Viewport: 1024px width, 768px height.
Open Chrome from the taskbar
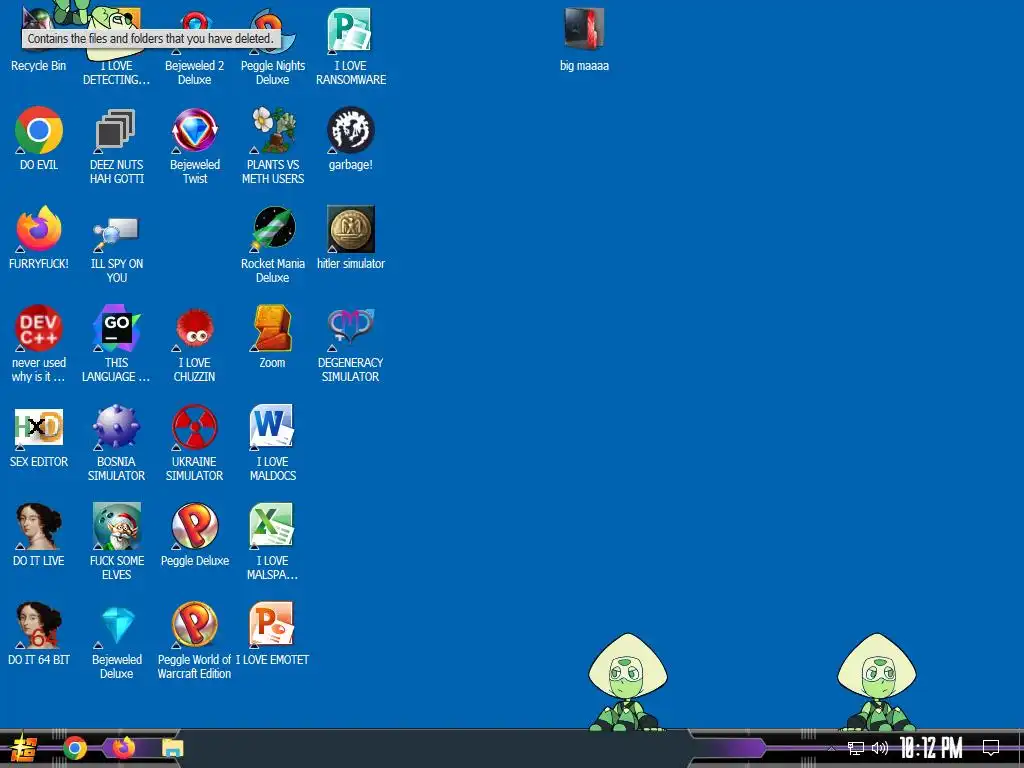click(x=75, y=748)
